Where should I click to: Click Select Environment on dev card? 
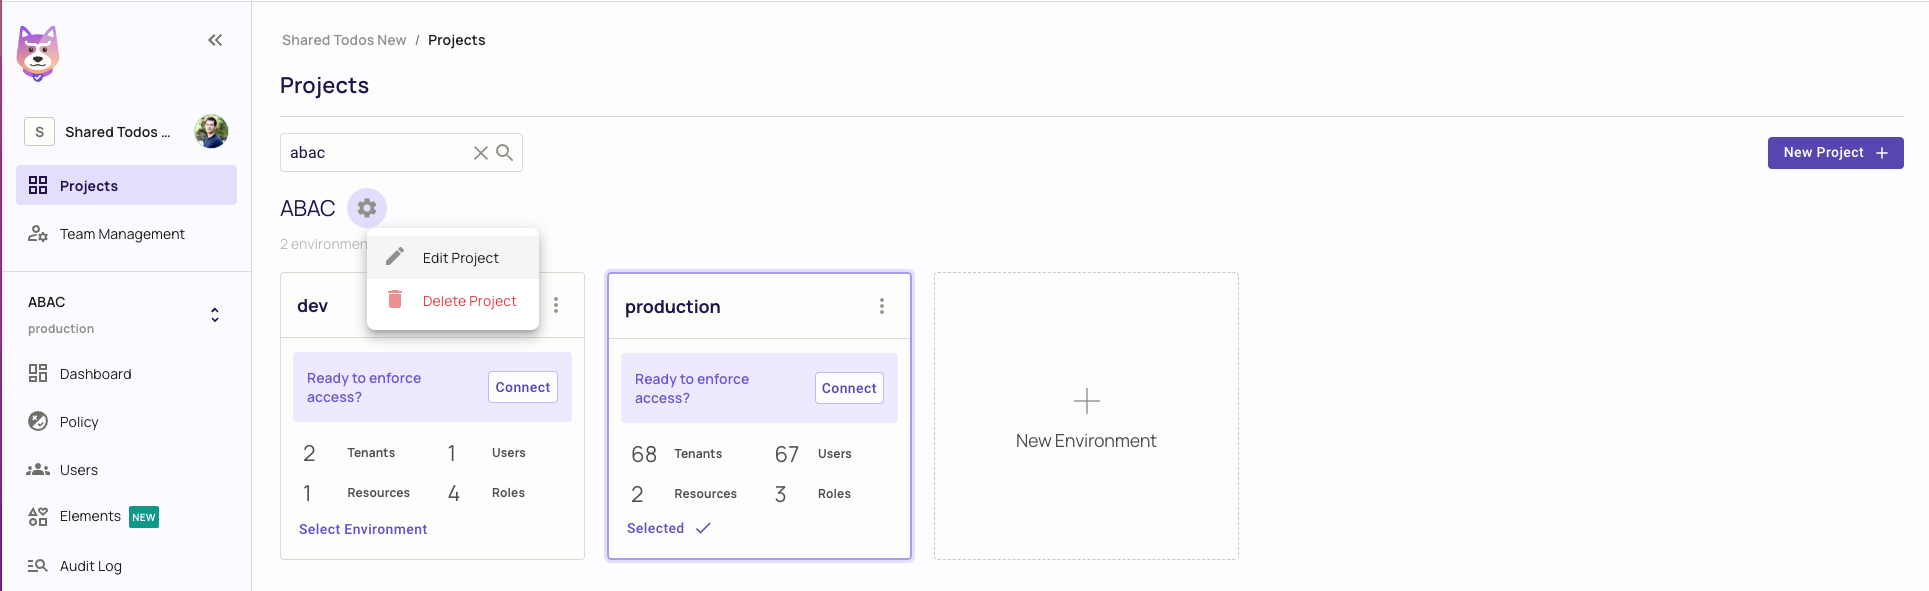(363, 529)
